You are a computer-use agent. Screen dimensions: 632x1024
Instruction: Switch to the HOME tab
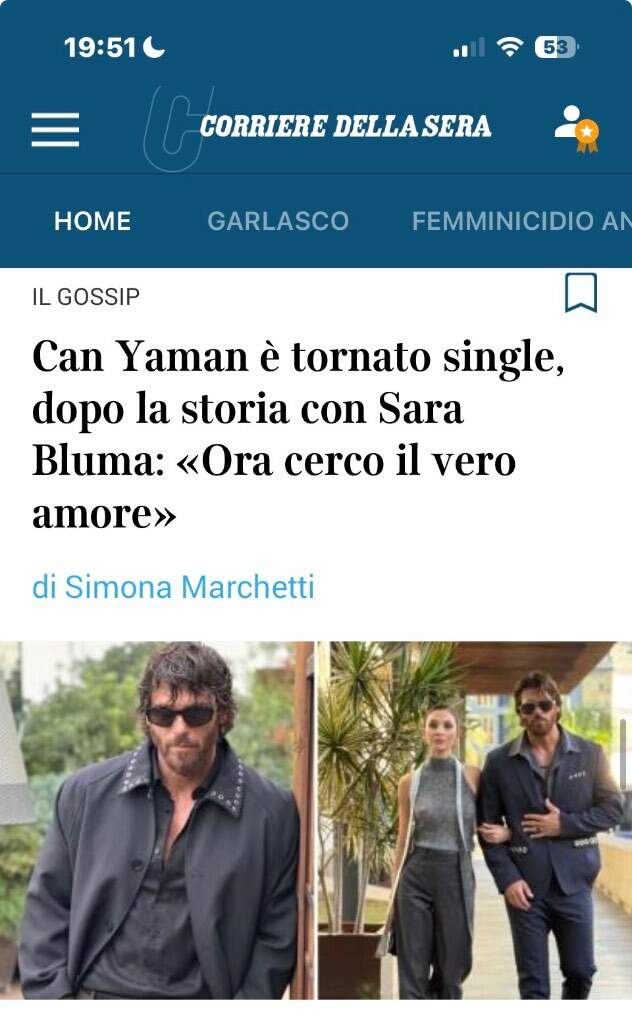pos(93,221)
